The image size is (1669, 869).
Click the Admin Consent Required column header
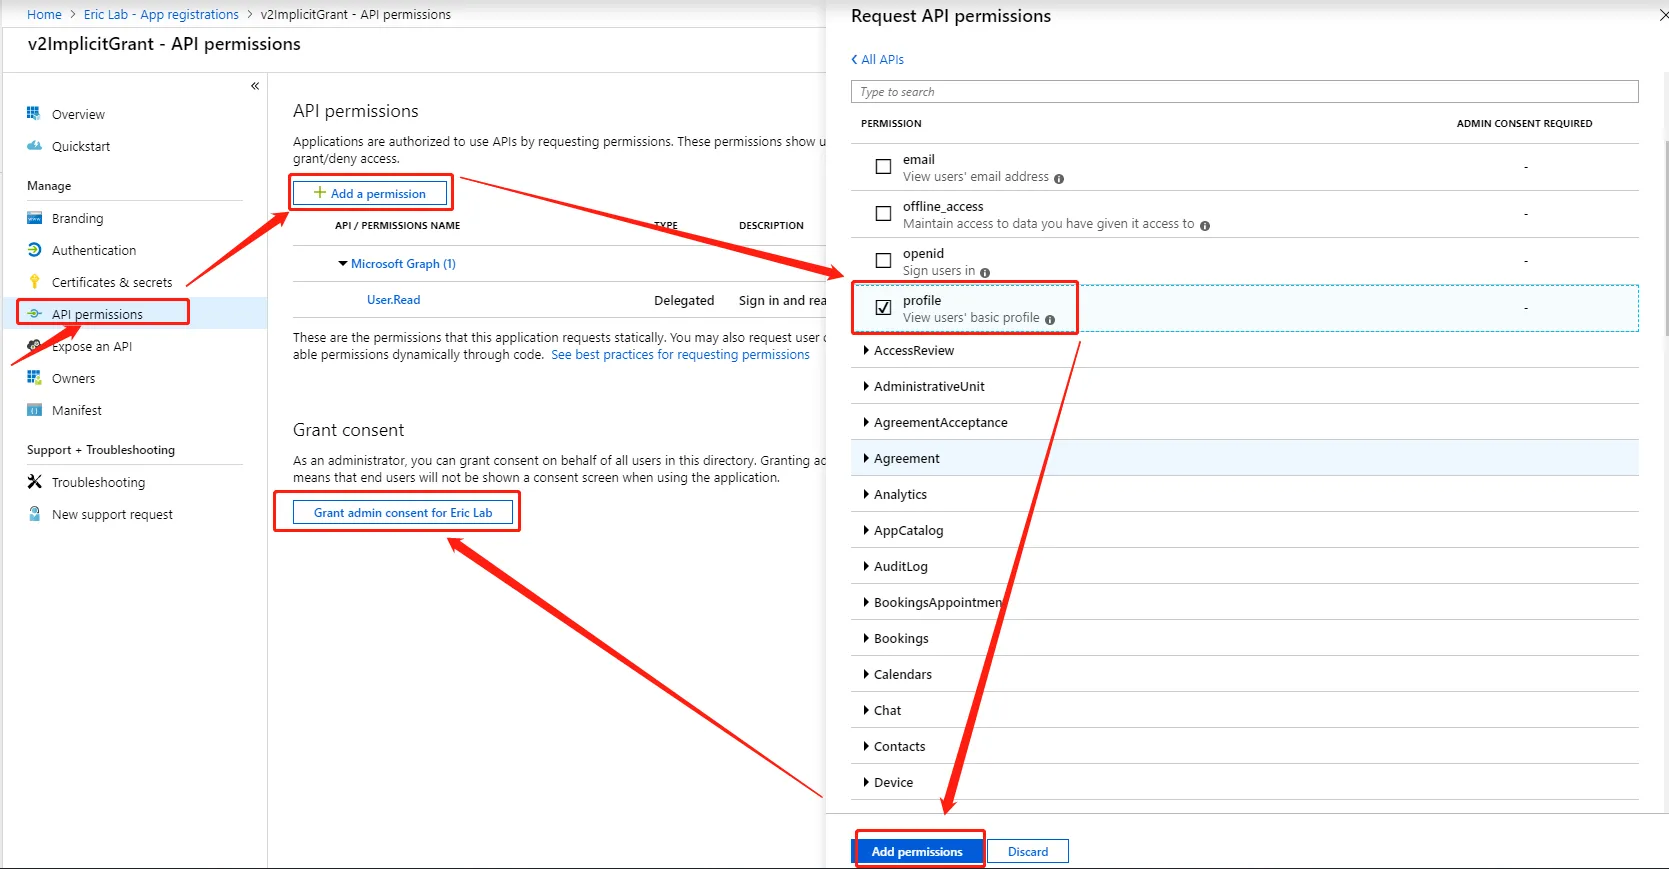(x=1524, y=124)
